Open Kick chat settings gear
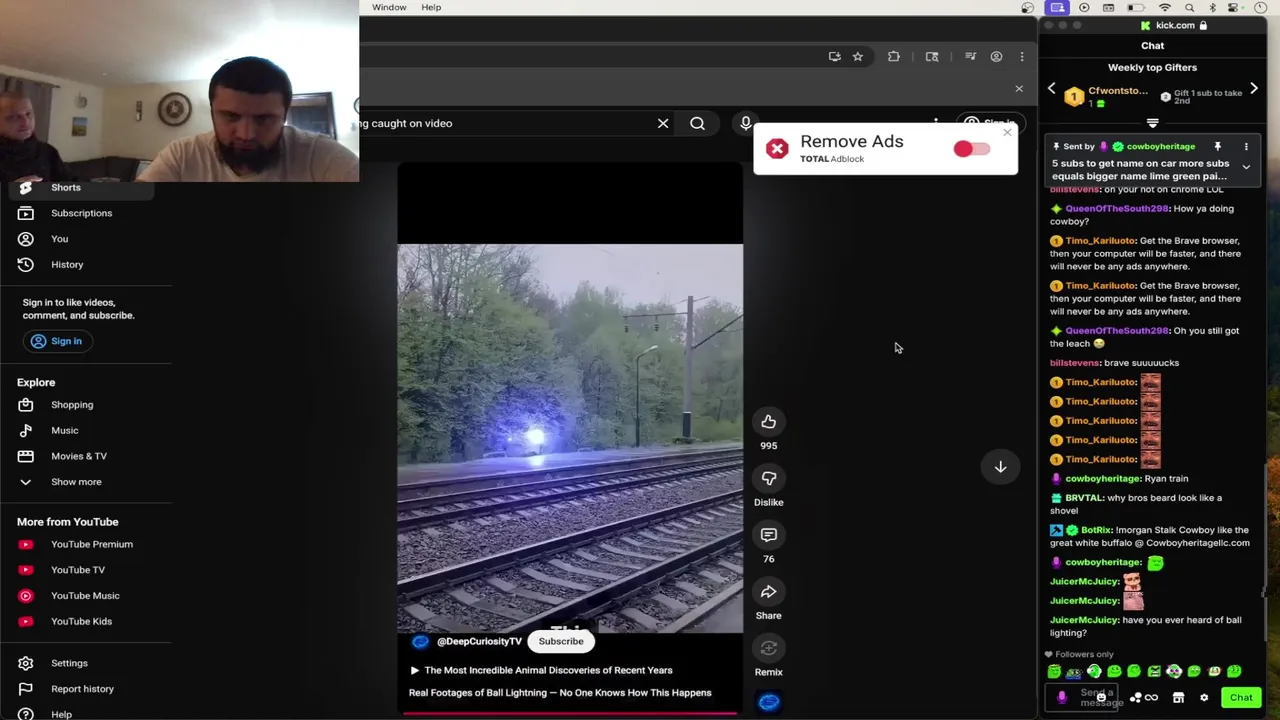 1204,698
